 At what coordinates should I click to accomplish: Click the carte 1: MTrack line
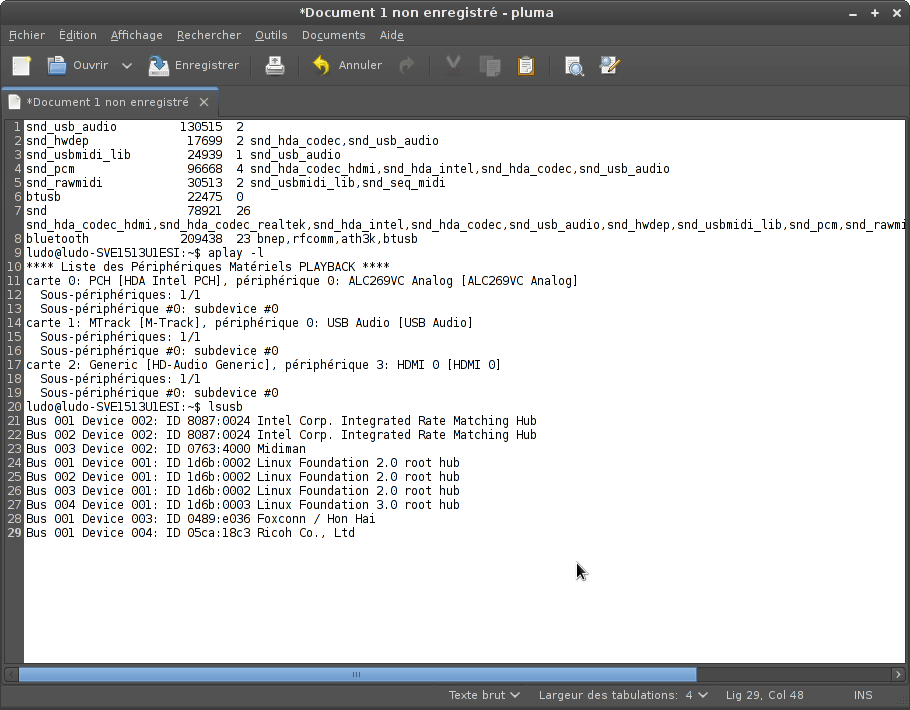(x=250, y=323)
